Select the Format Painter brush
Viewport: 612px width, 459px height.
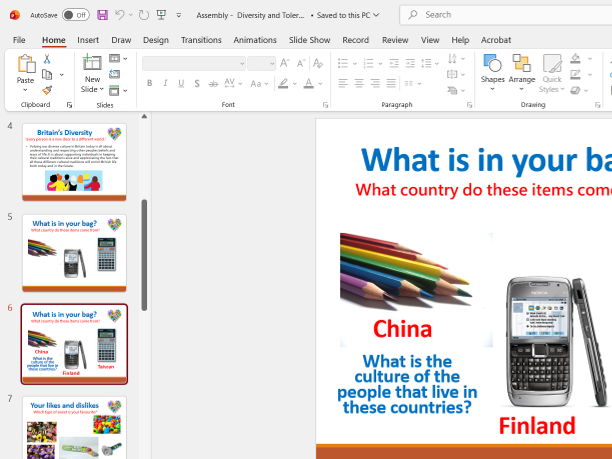pos(47,90)
